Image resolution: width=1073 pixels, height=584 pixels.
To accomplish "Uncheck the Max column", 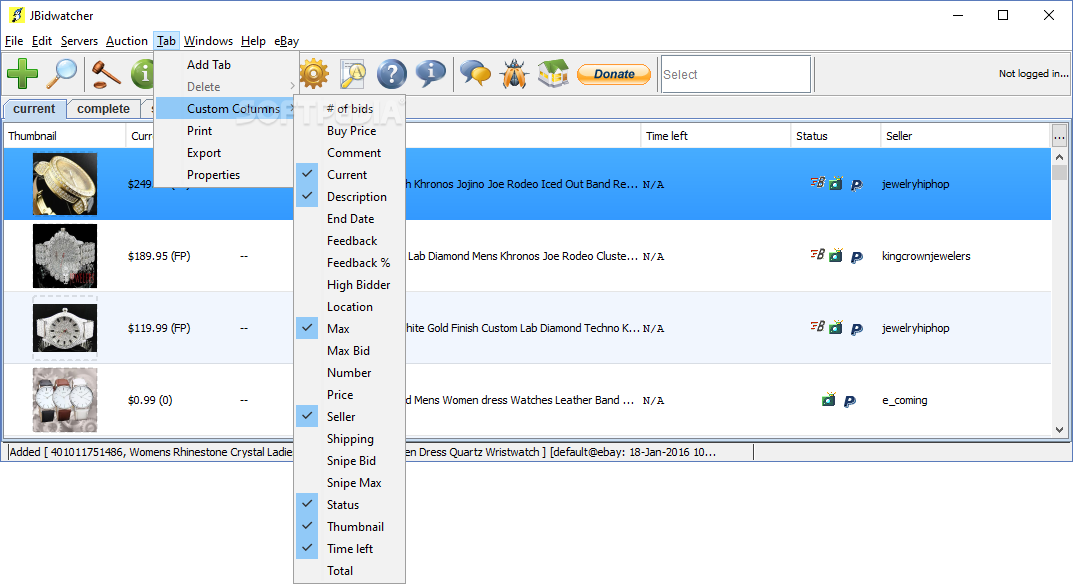I will click(x=350, y=329).
